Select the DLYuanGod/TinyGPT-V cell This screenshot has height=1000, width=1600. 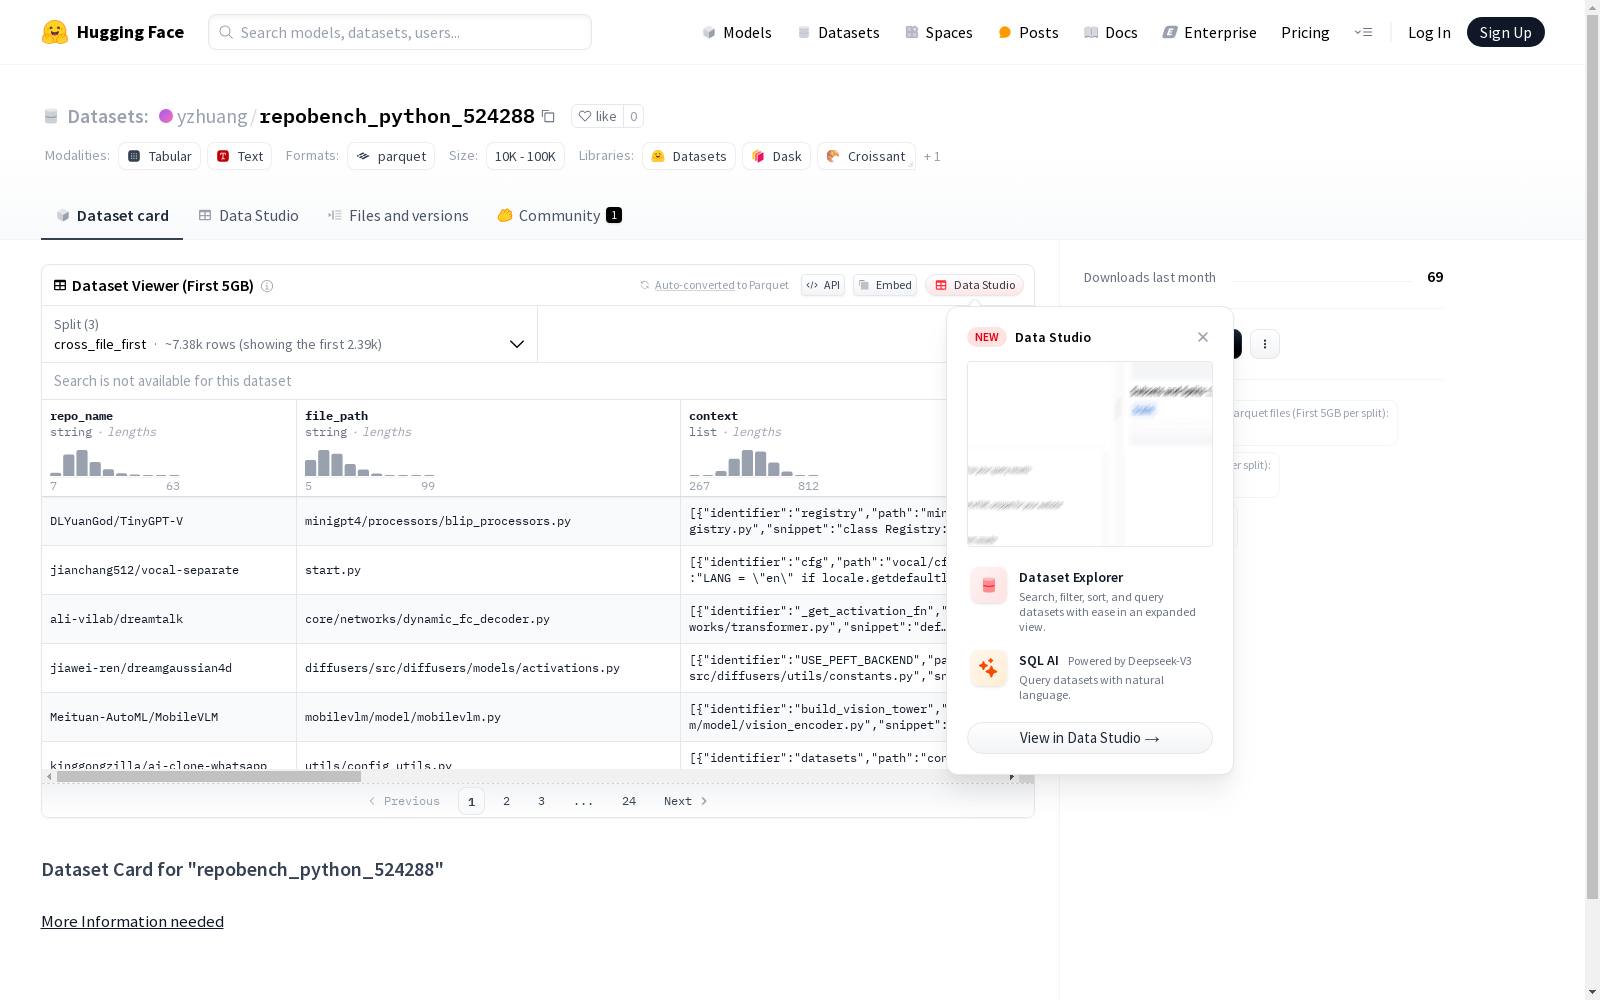(169, 521)
